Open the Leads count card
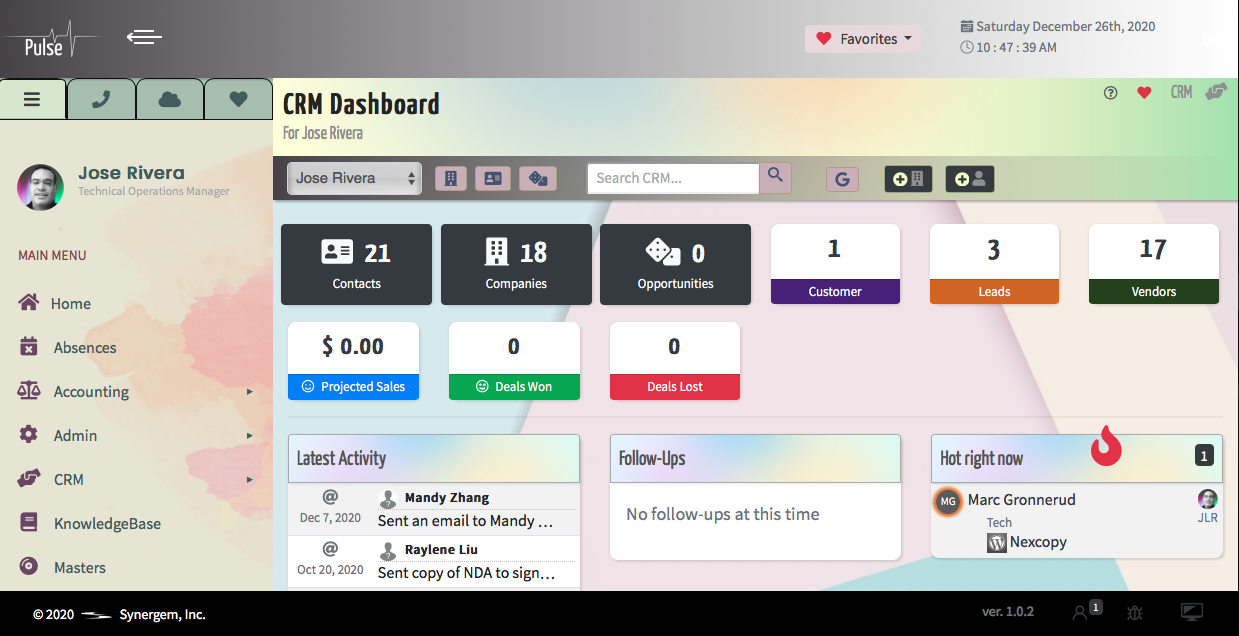 (993, 264)
